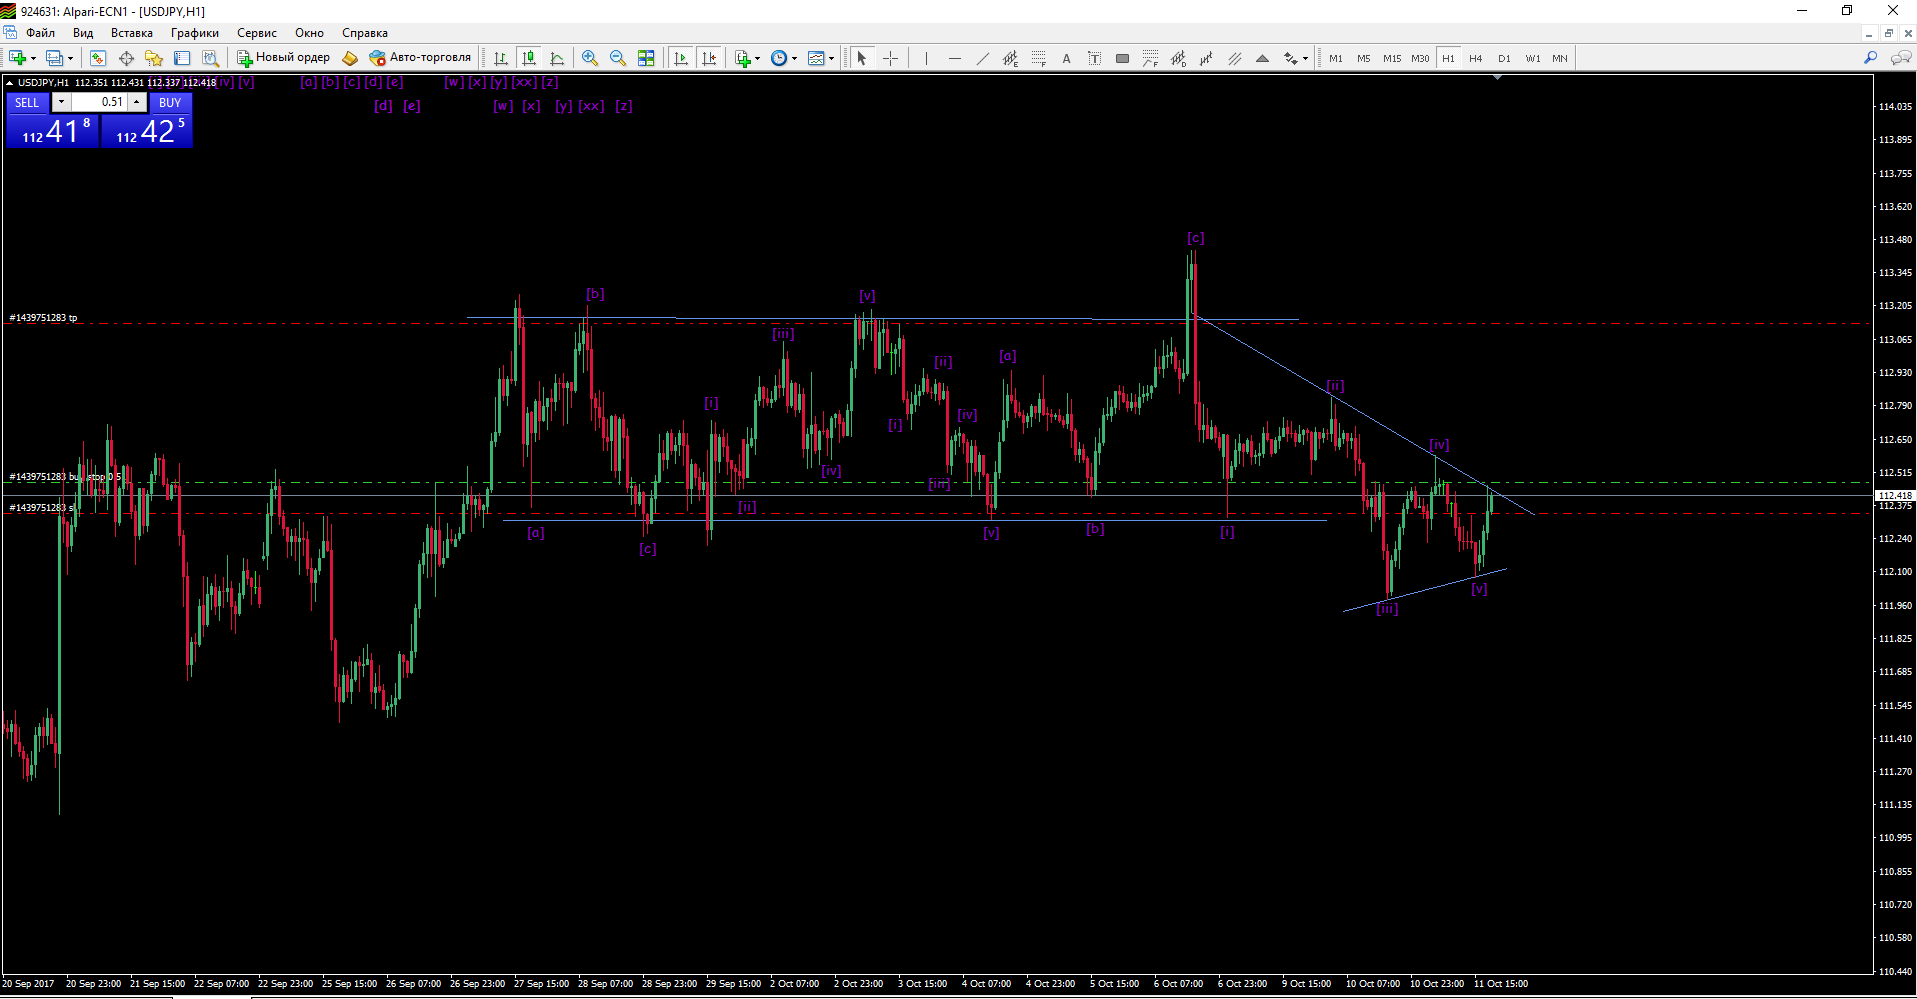
Task: Select the crosshair tool
Action: [890, 58]
